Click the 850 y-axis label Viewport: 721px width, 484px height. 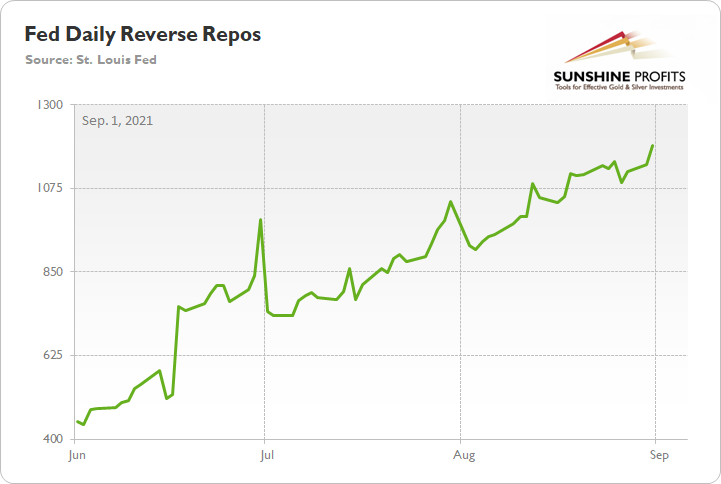53,272
